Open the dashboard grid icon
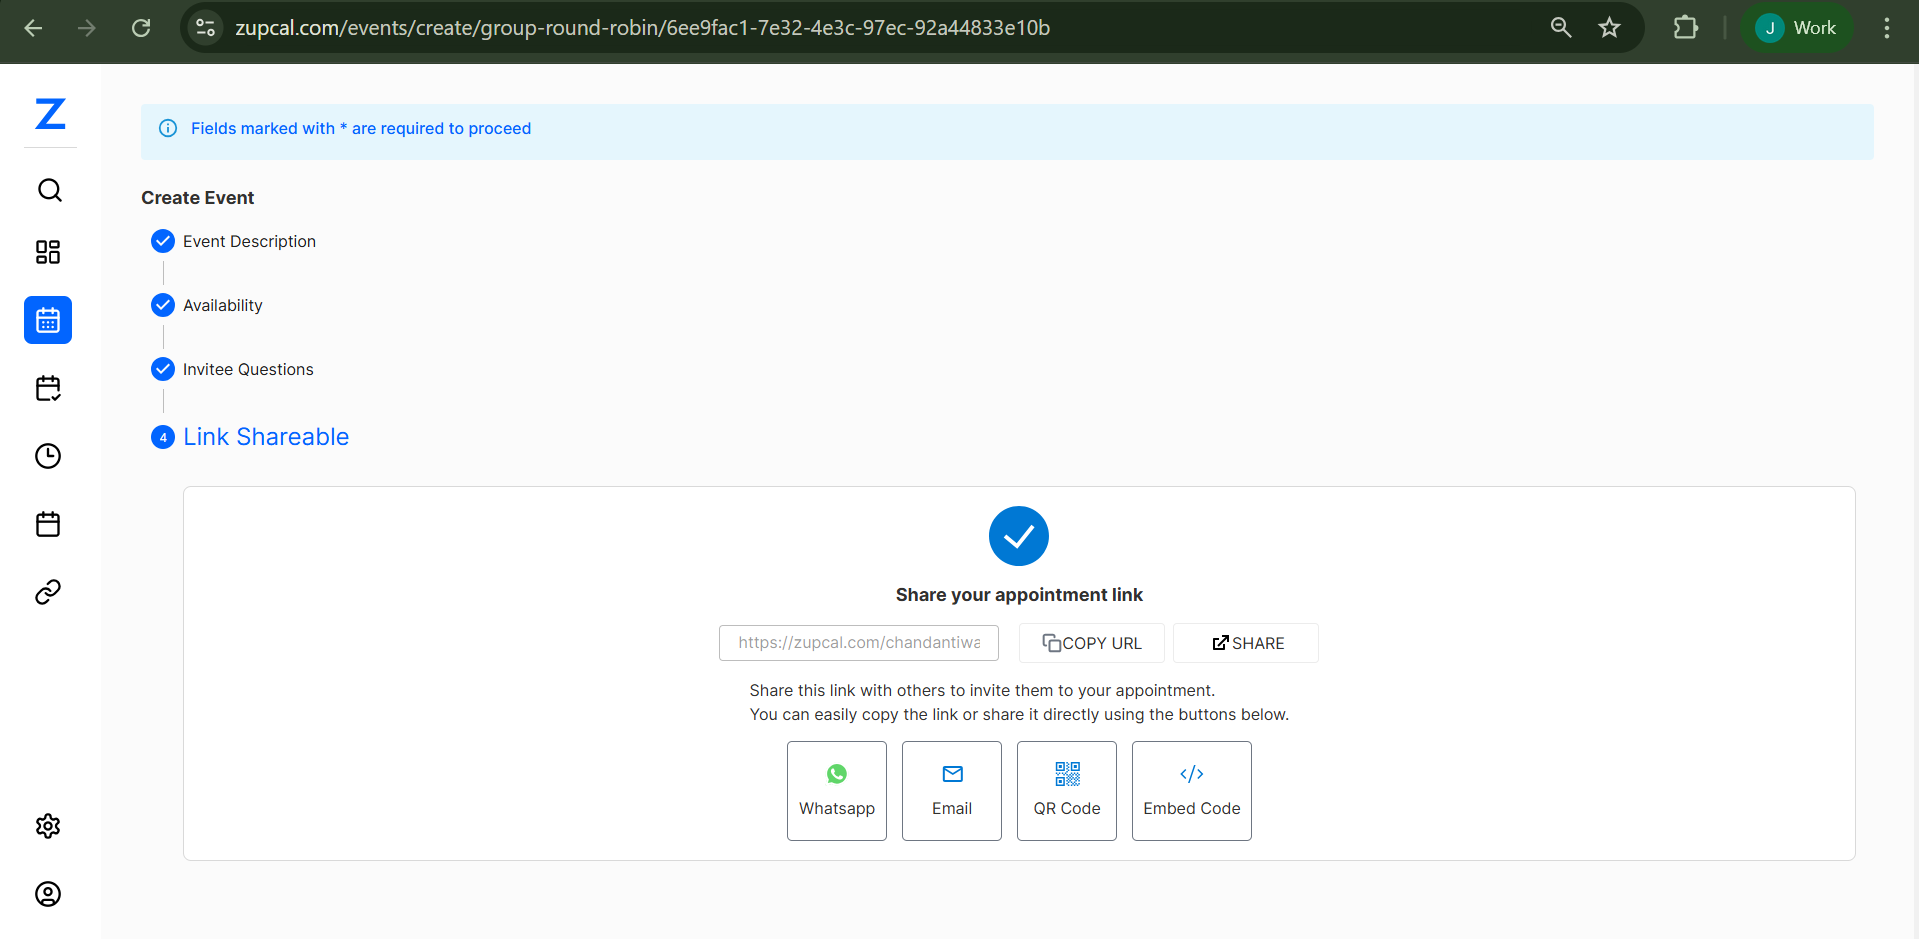1919x939 pixels. coord(48,252)
